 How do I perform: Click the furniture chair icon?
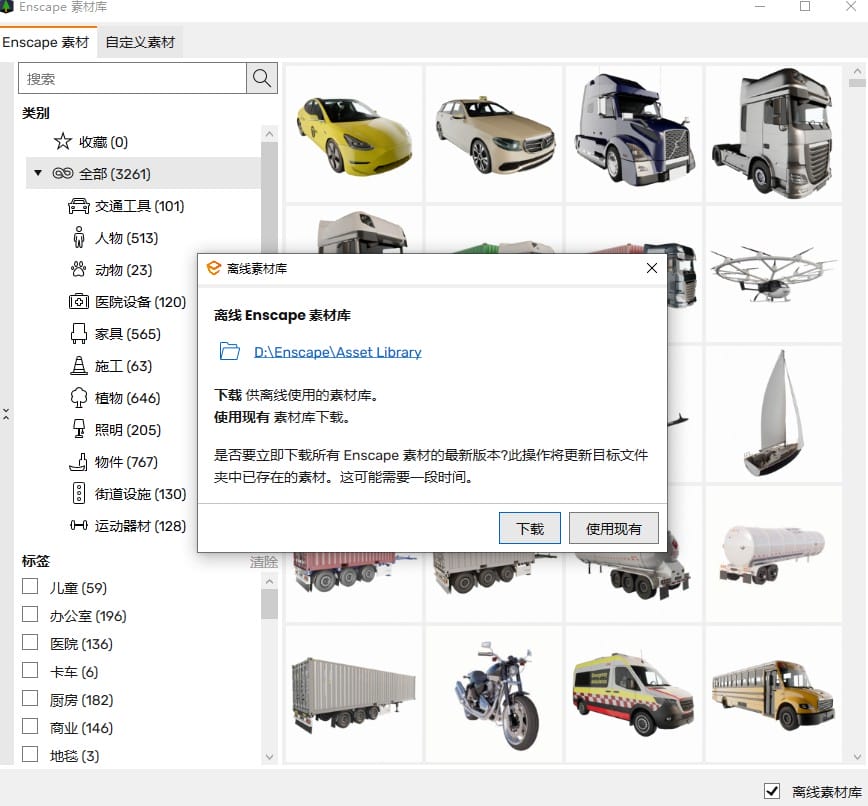79,334
